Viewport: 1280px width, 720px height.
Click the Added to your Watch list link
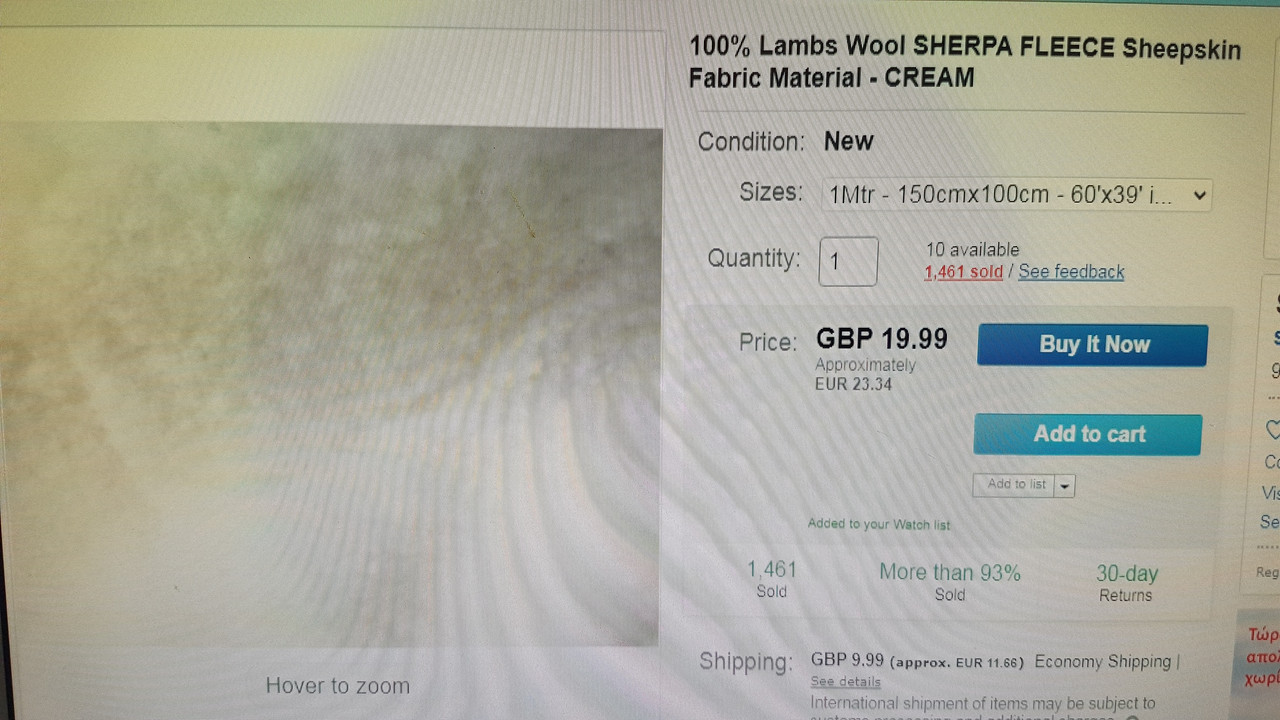pyautogui.click(x=879, y=524)
